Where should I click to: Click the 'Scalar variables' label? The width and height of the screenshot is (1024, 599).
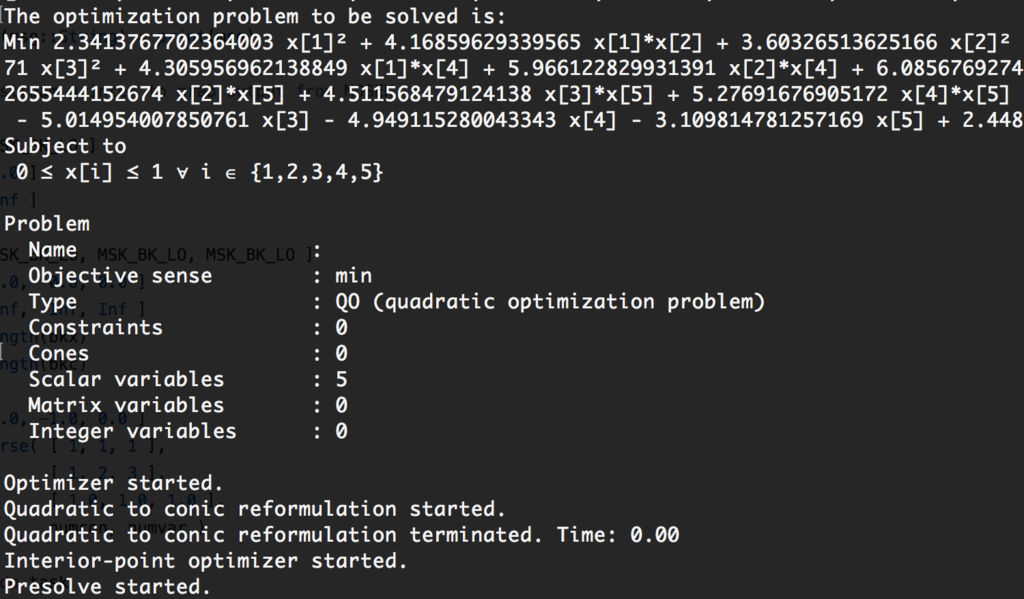tap(126, 380)
